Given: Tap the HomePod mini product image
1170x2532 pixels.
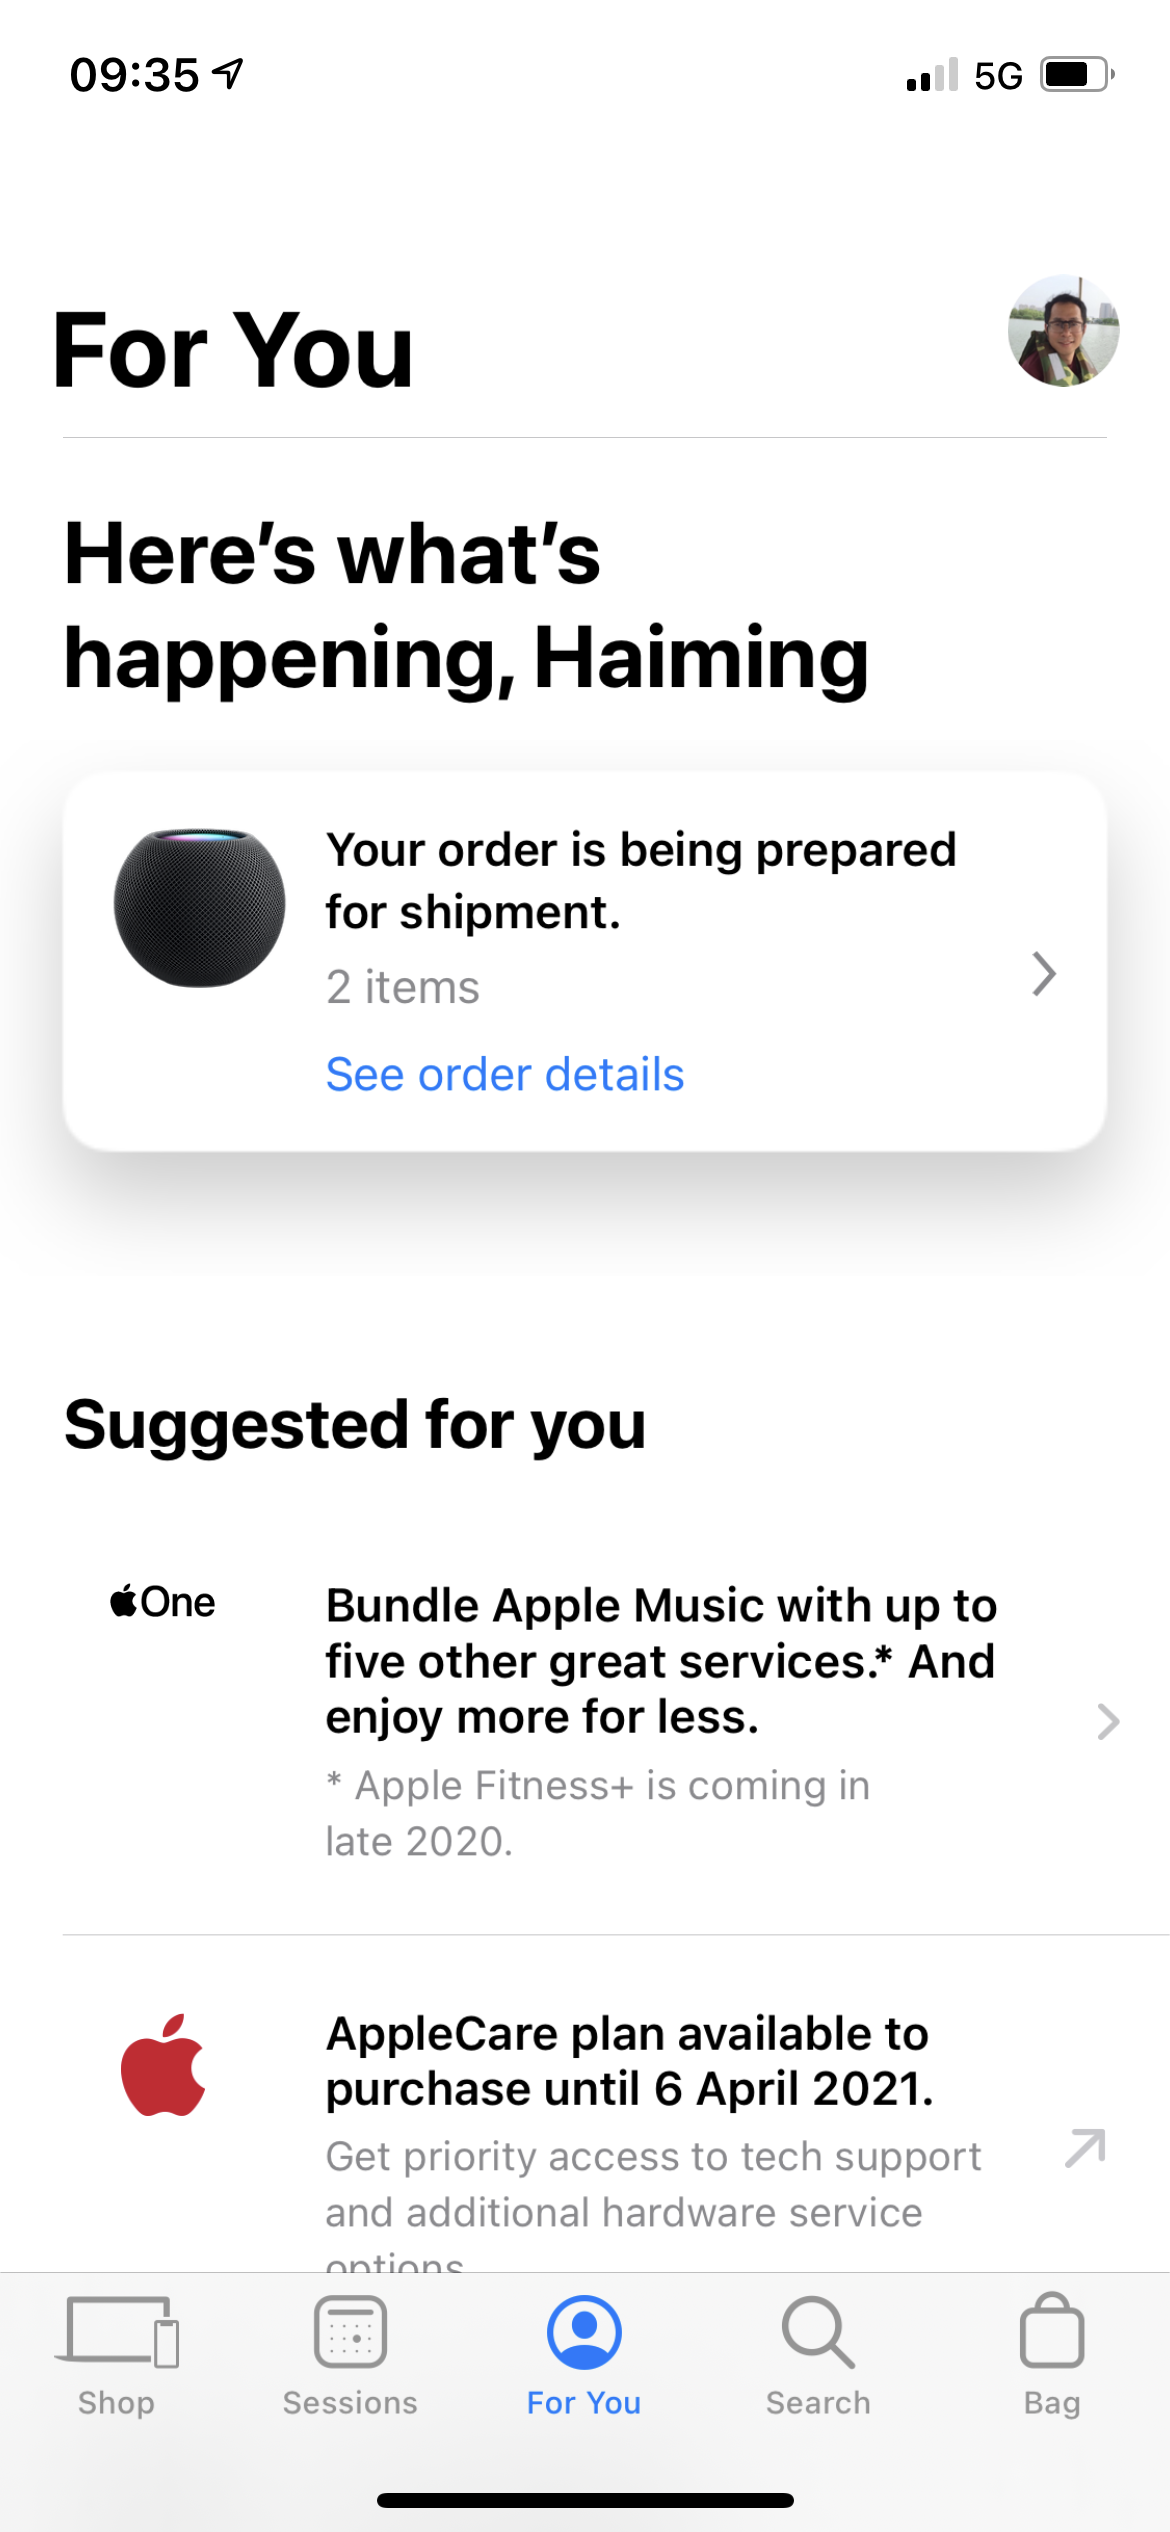Looking at the screenshot, I should tap(200, 908).
